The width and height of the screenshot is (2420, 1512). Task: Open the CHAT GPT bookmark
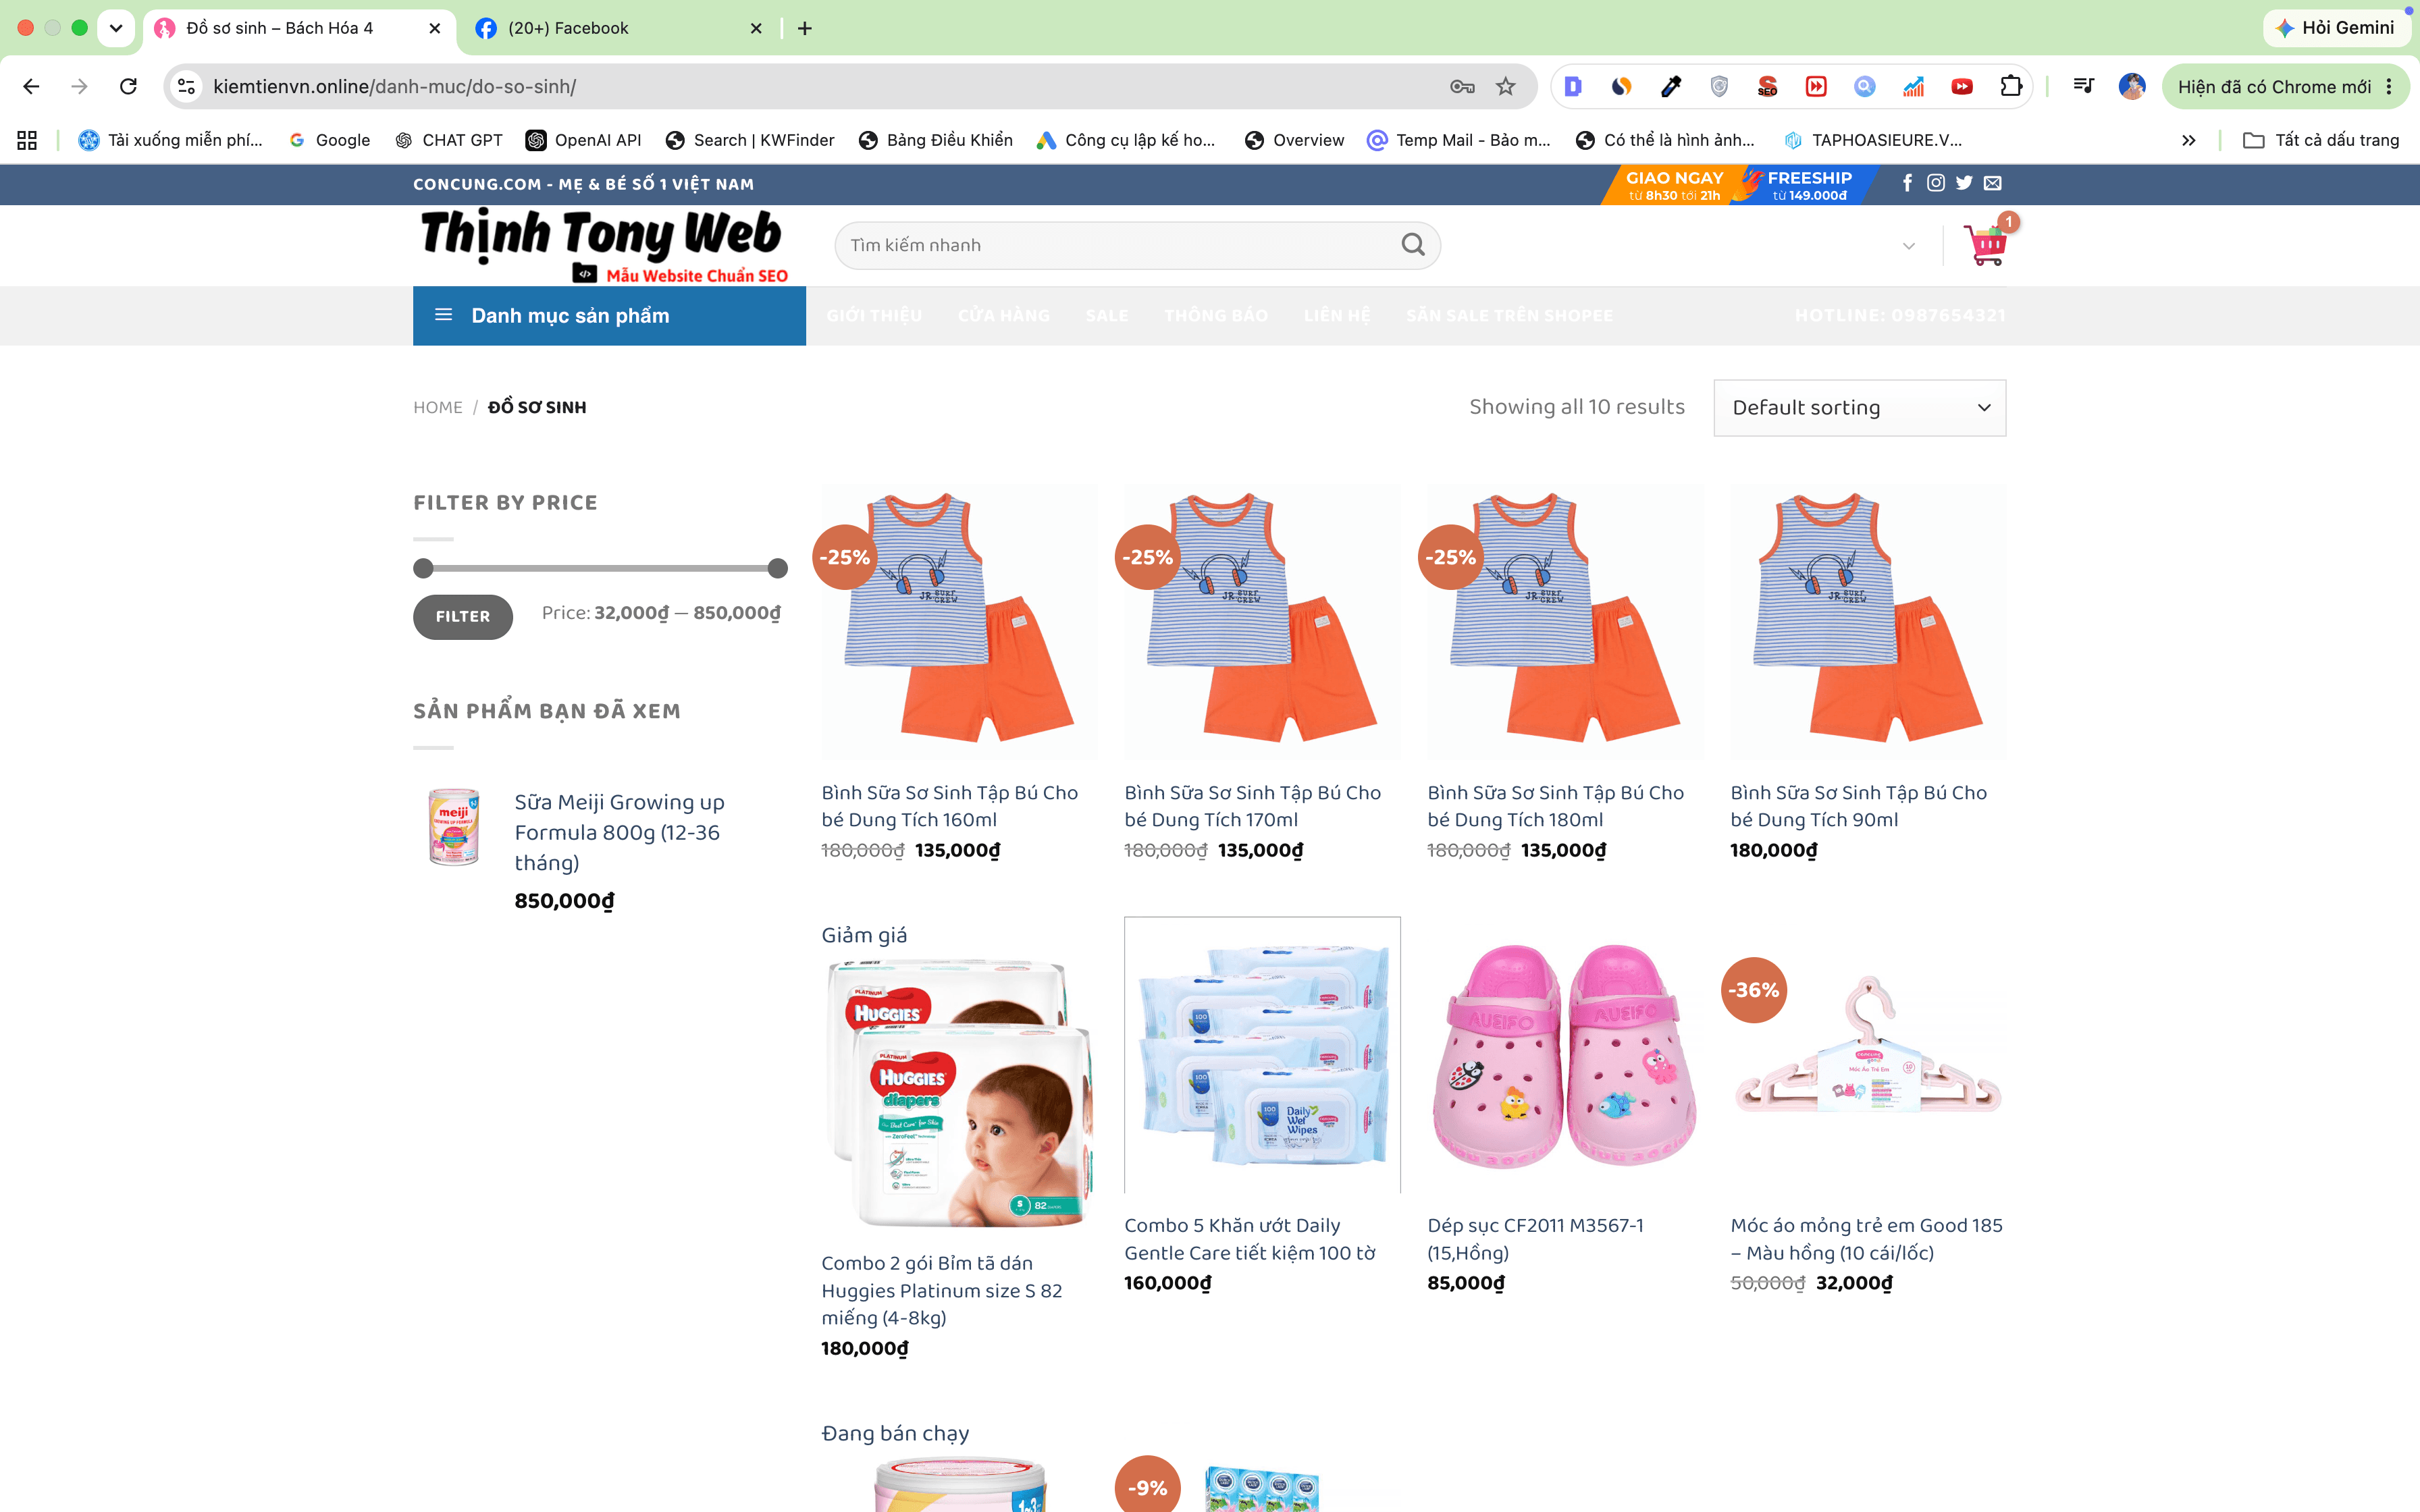point(449,140)
